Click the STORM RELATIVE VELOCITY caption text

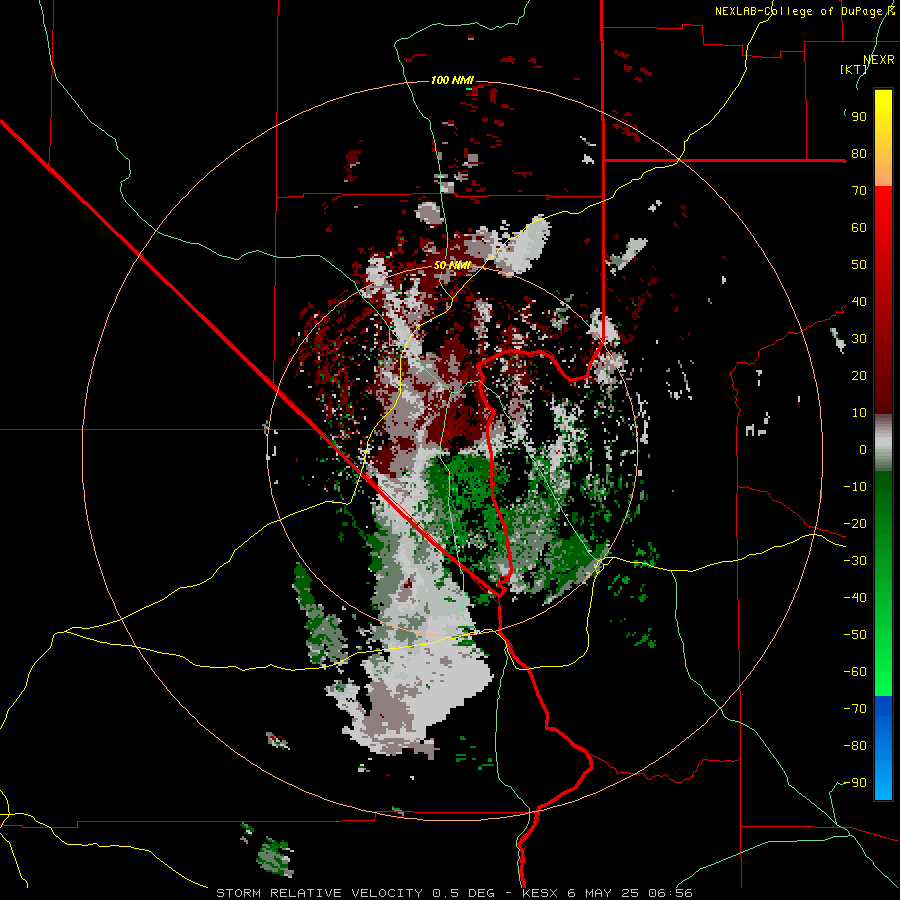coord(319,893)
